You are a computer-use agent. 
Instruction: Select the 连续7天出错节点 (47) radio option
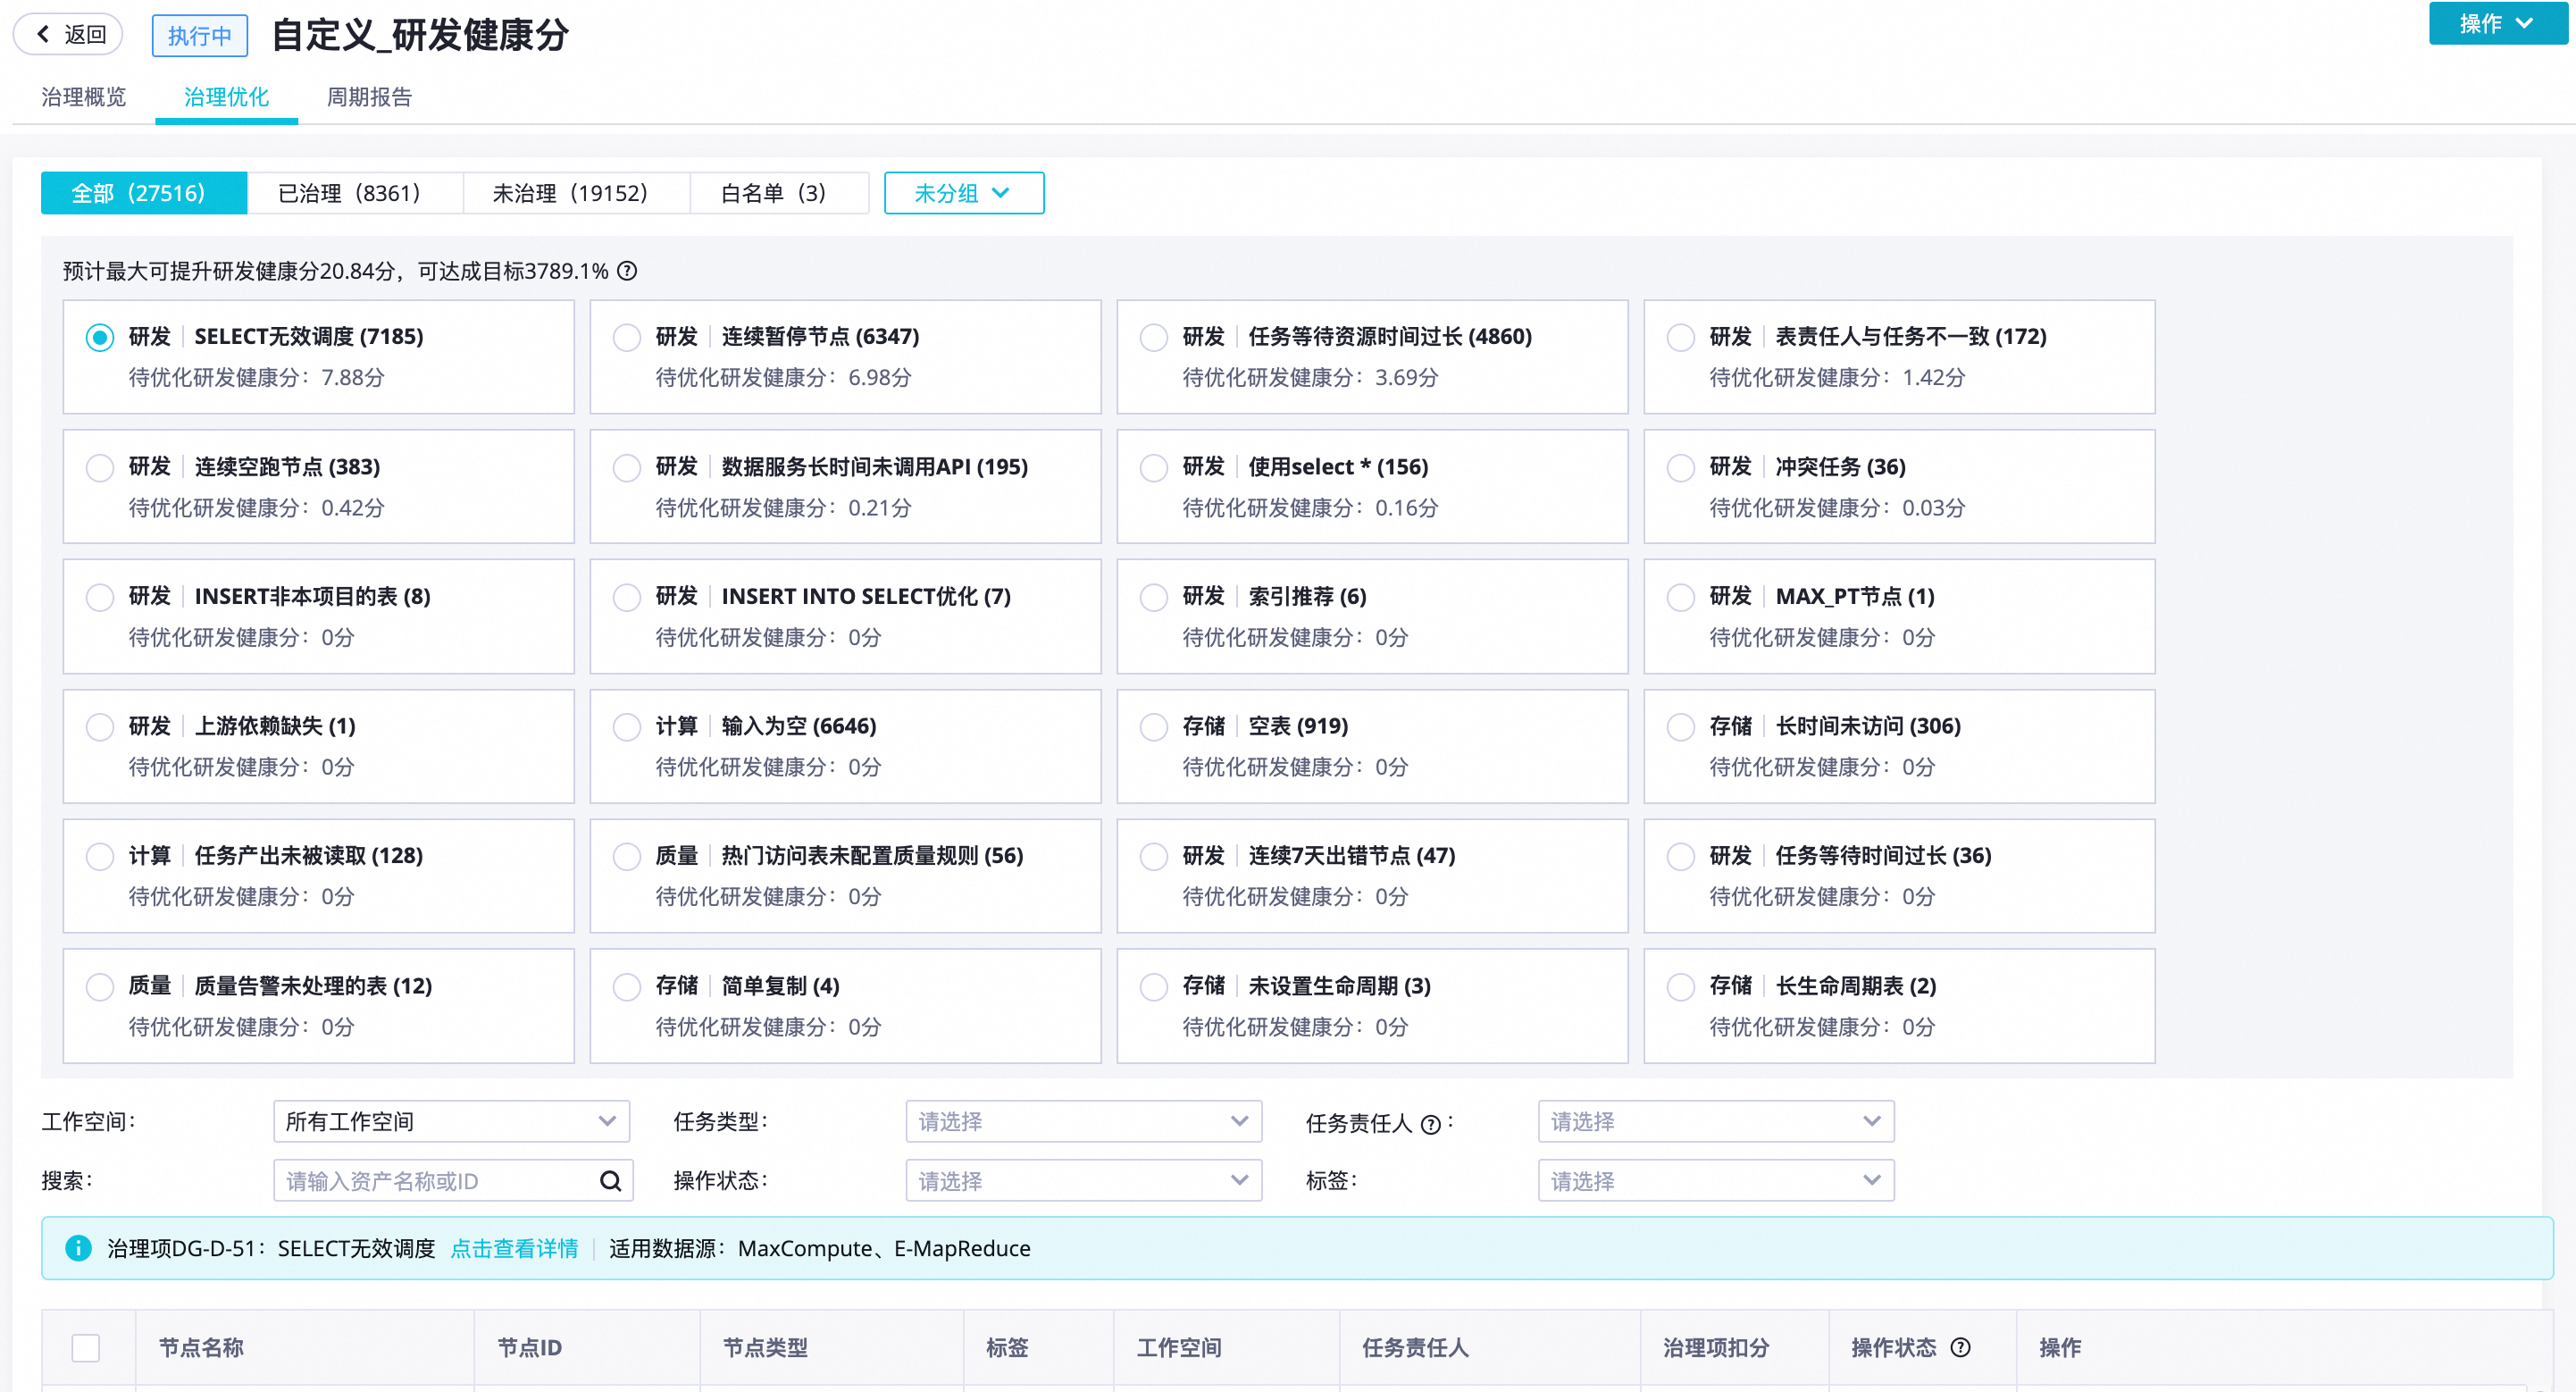1153,856
